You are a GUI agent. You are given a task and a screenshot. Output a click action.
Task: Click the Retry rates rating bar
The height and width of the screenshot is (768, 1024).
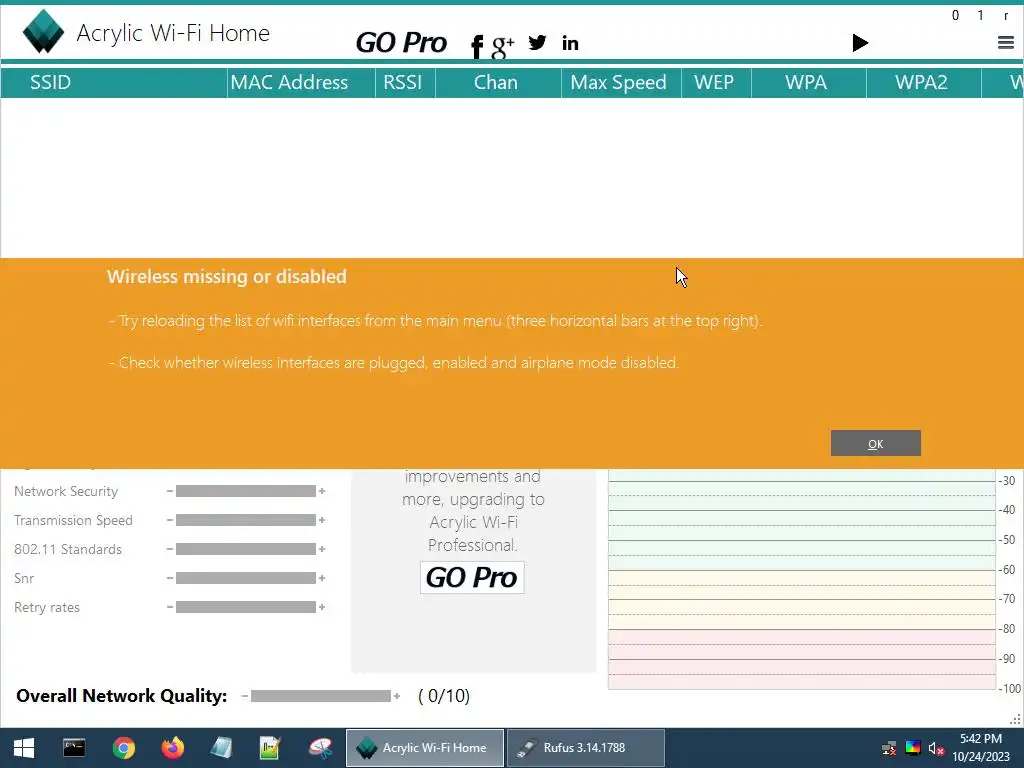click(246, 607)
